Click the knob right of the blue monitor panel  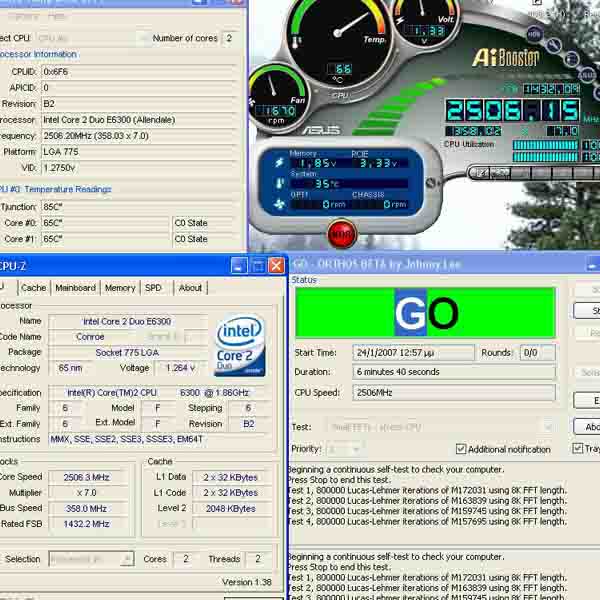pyautogui.click(x=431, y=183)
